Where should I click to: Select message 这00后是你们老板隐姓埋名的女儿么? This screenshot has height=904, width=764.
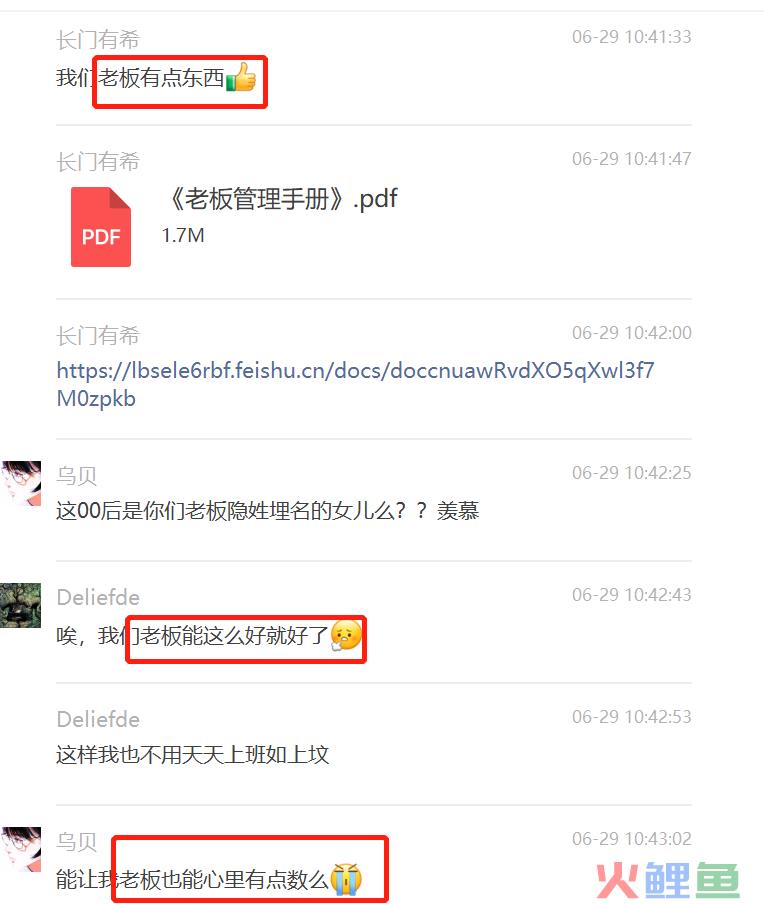[x=268, y=511]
